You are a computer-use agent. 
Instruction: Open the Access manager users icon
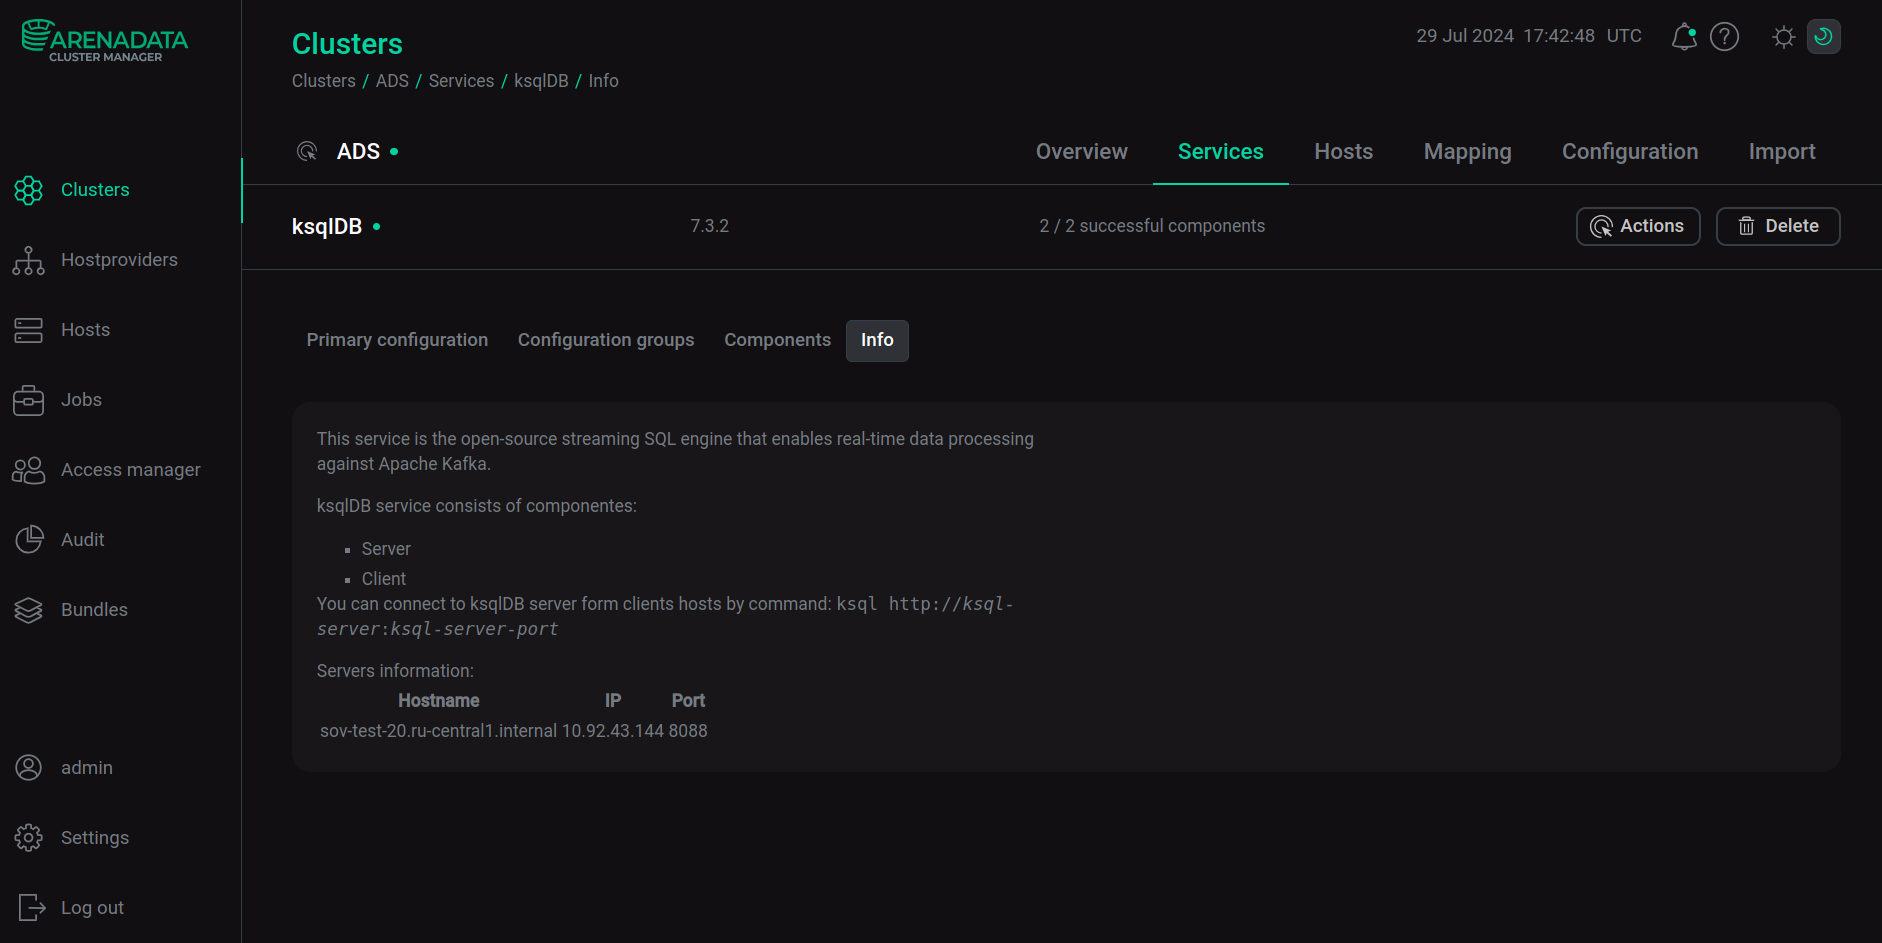click(29, 470)
